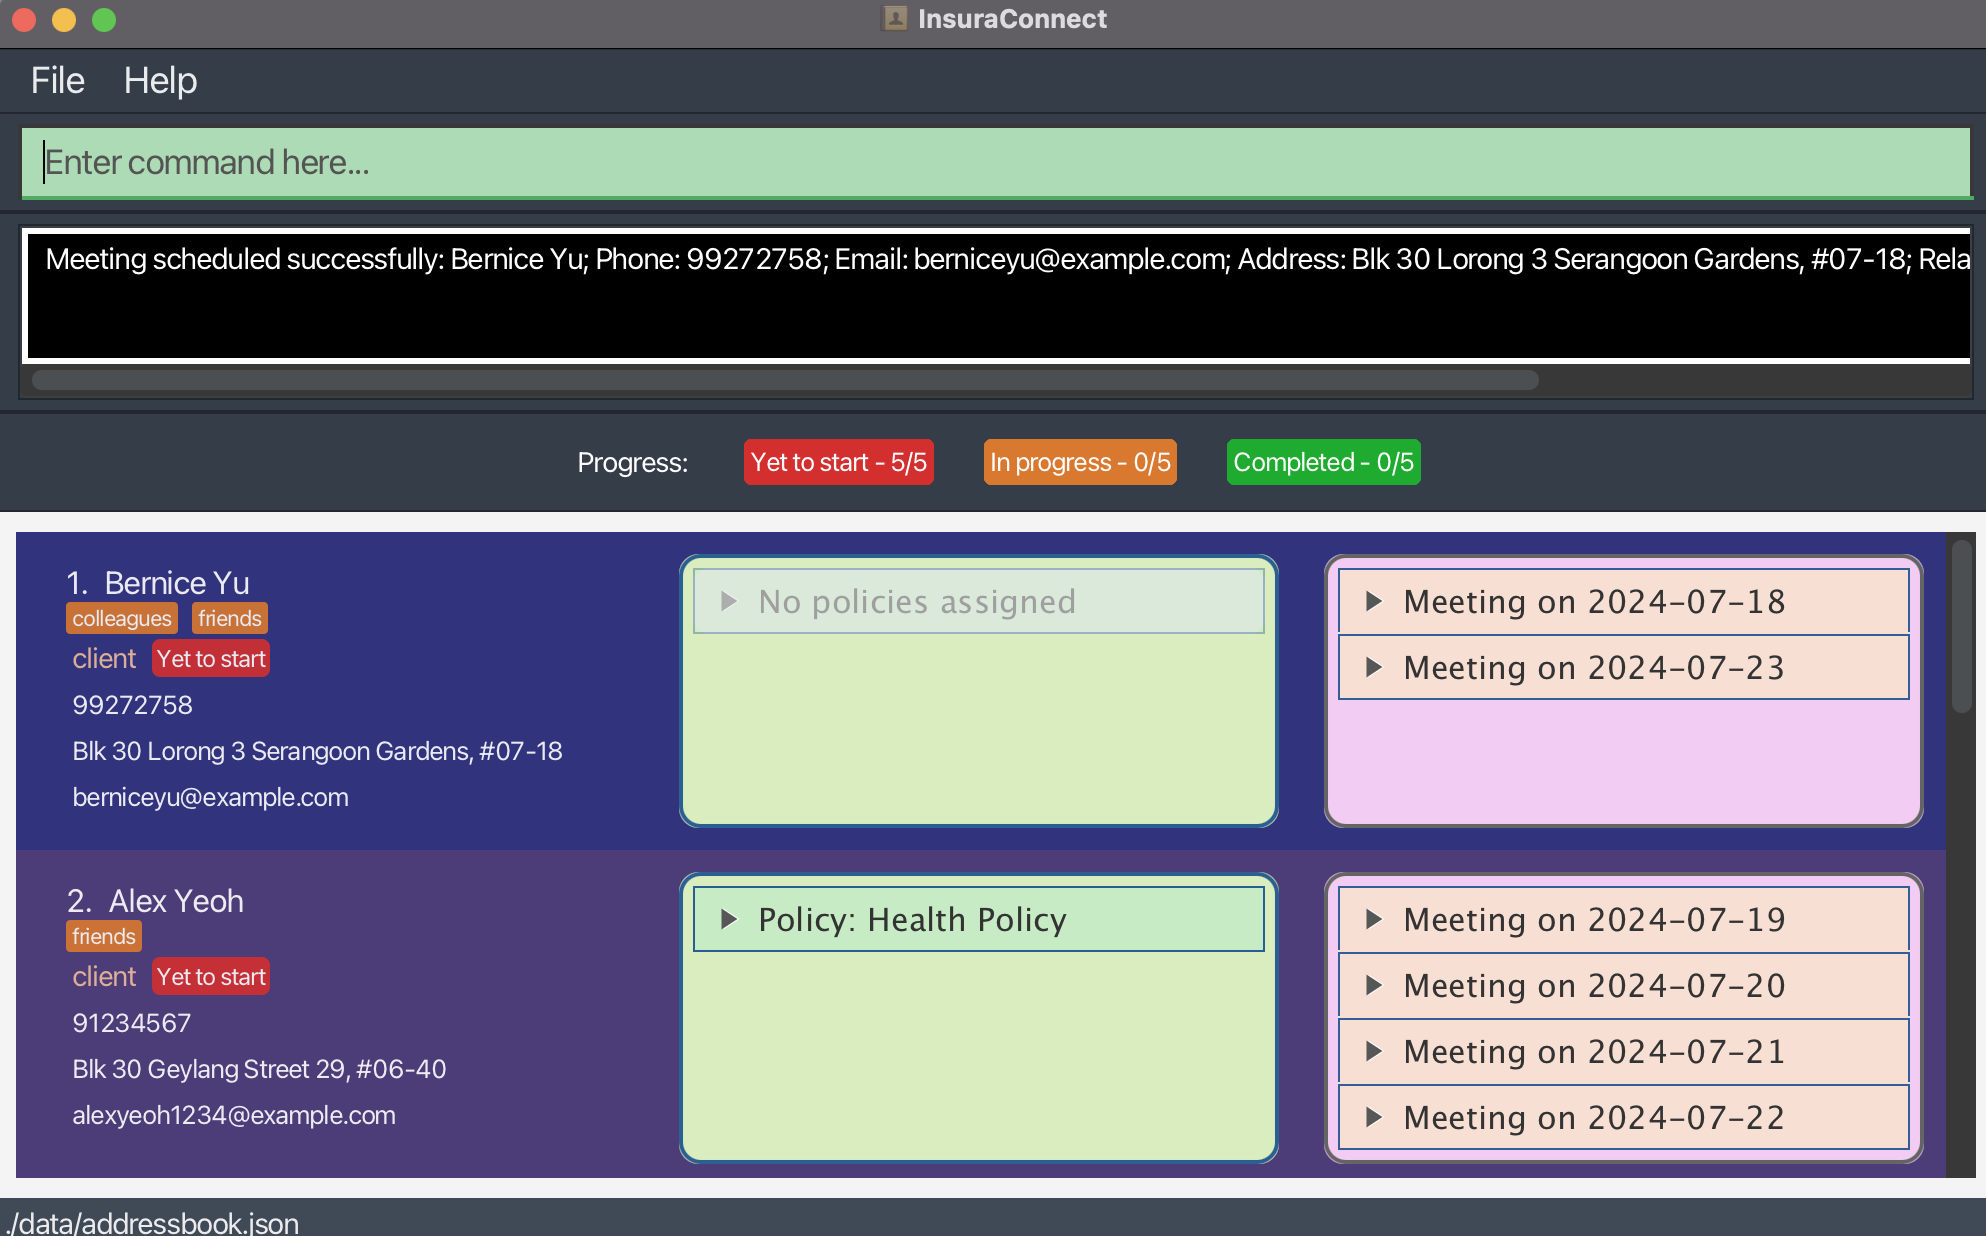The image size is (1986, 1236).
Task: Click Alex Yeoh's Yet to start status
Action: 211,977
